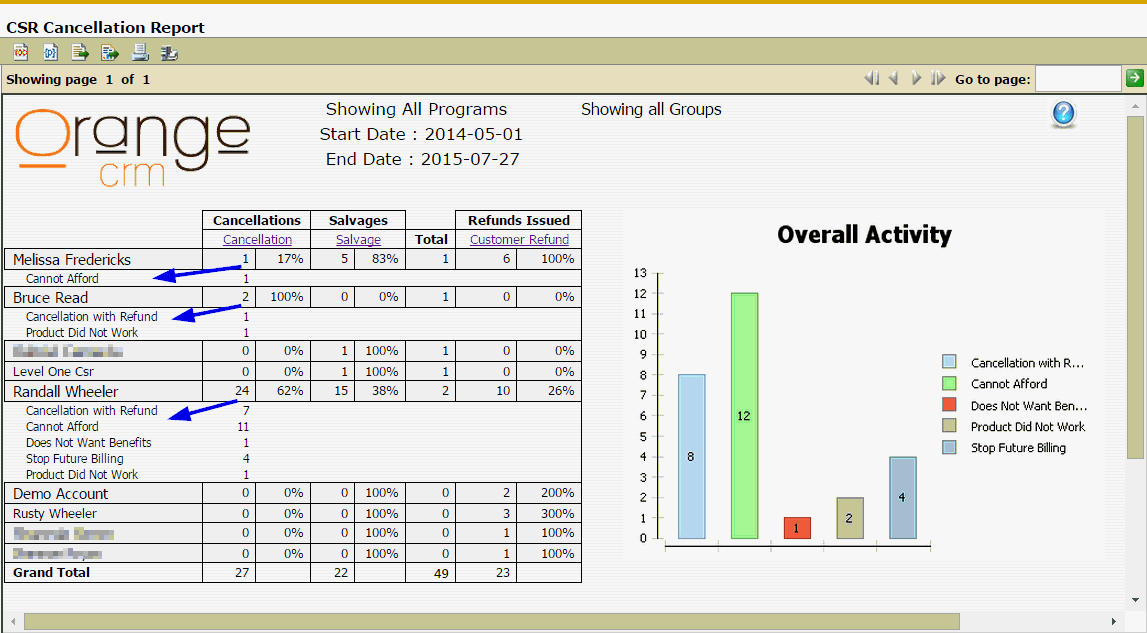This screenshot has width=1147, height=633.
Task: Click the previous page arrow
Action: pyautogui.click(x=894, y=79)
